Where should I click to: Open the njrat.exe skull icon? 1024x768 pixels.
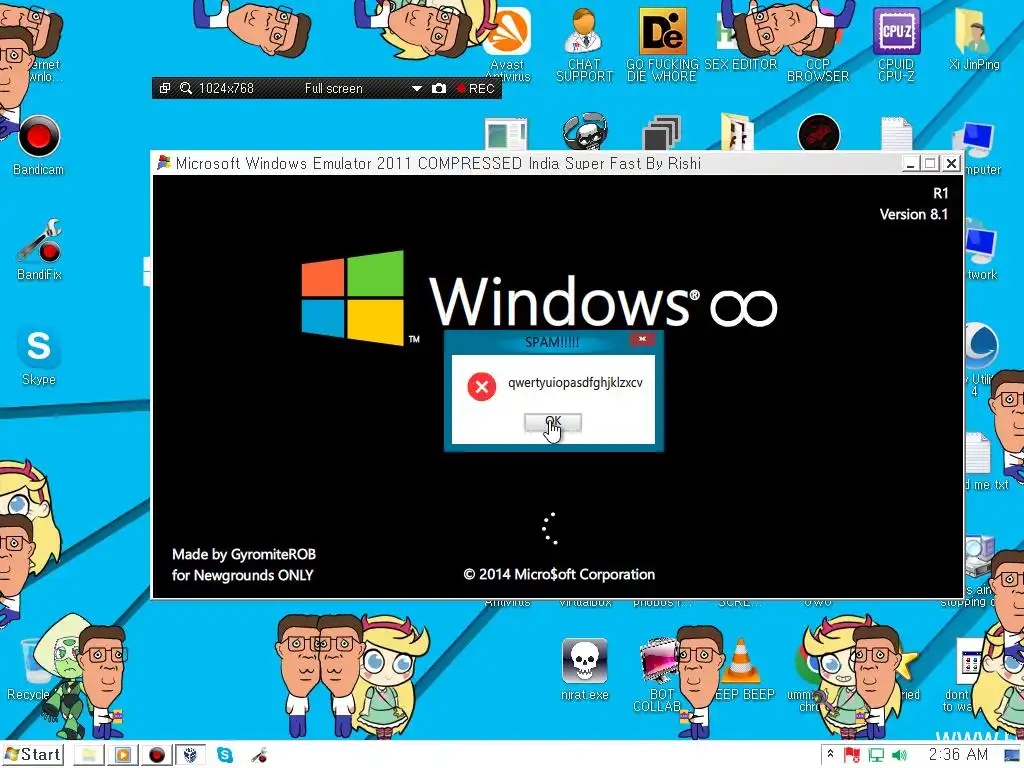point(584,669)
